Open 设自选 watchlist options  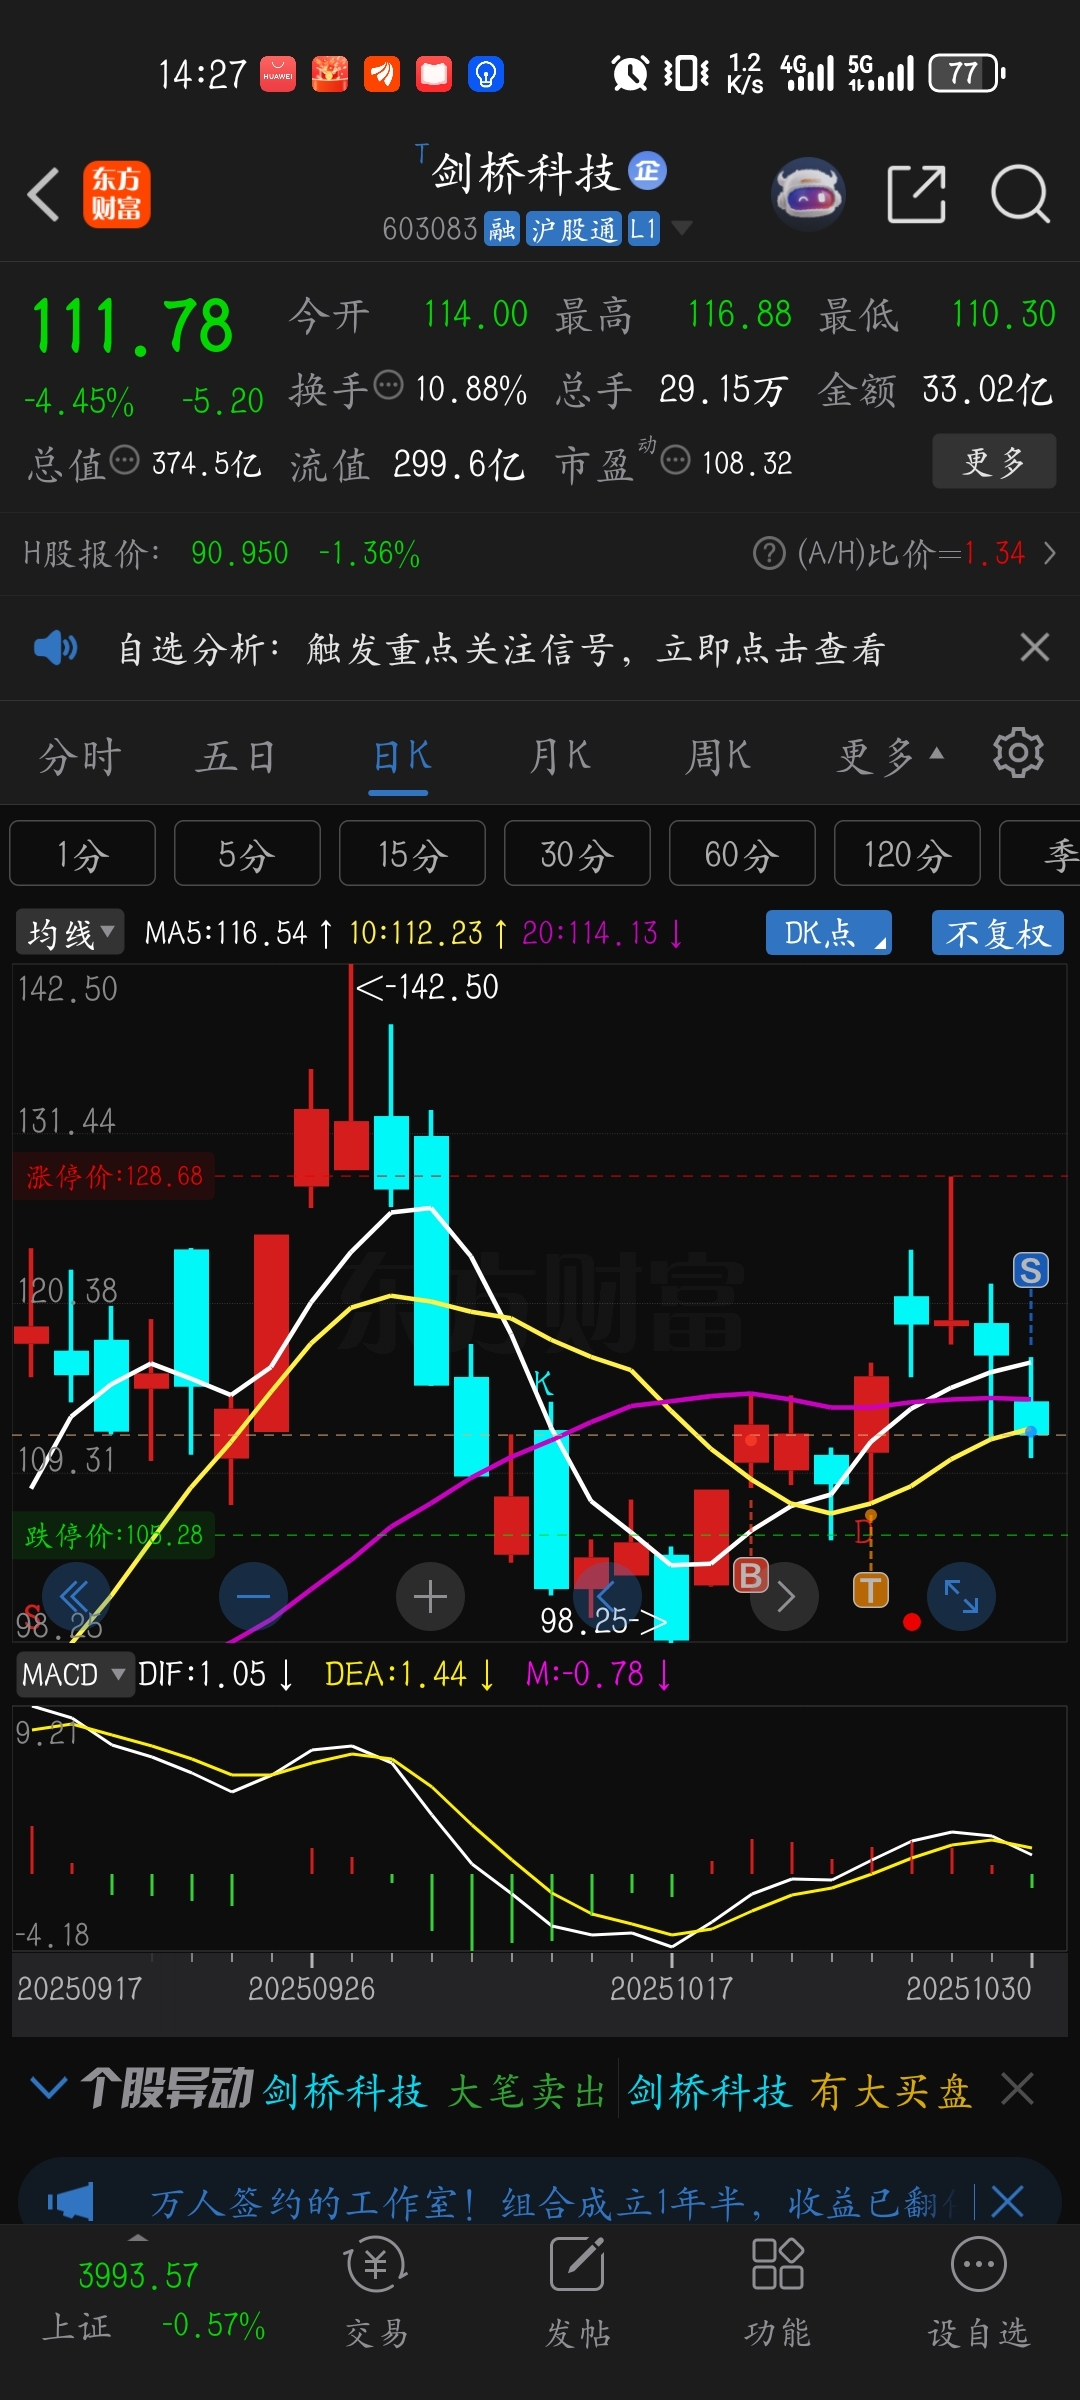click(978, 2293)
